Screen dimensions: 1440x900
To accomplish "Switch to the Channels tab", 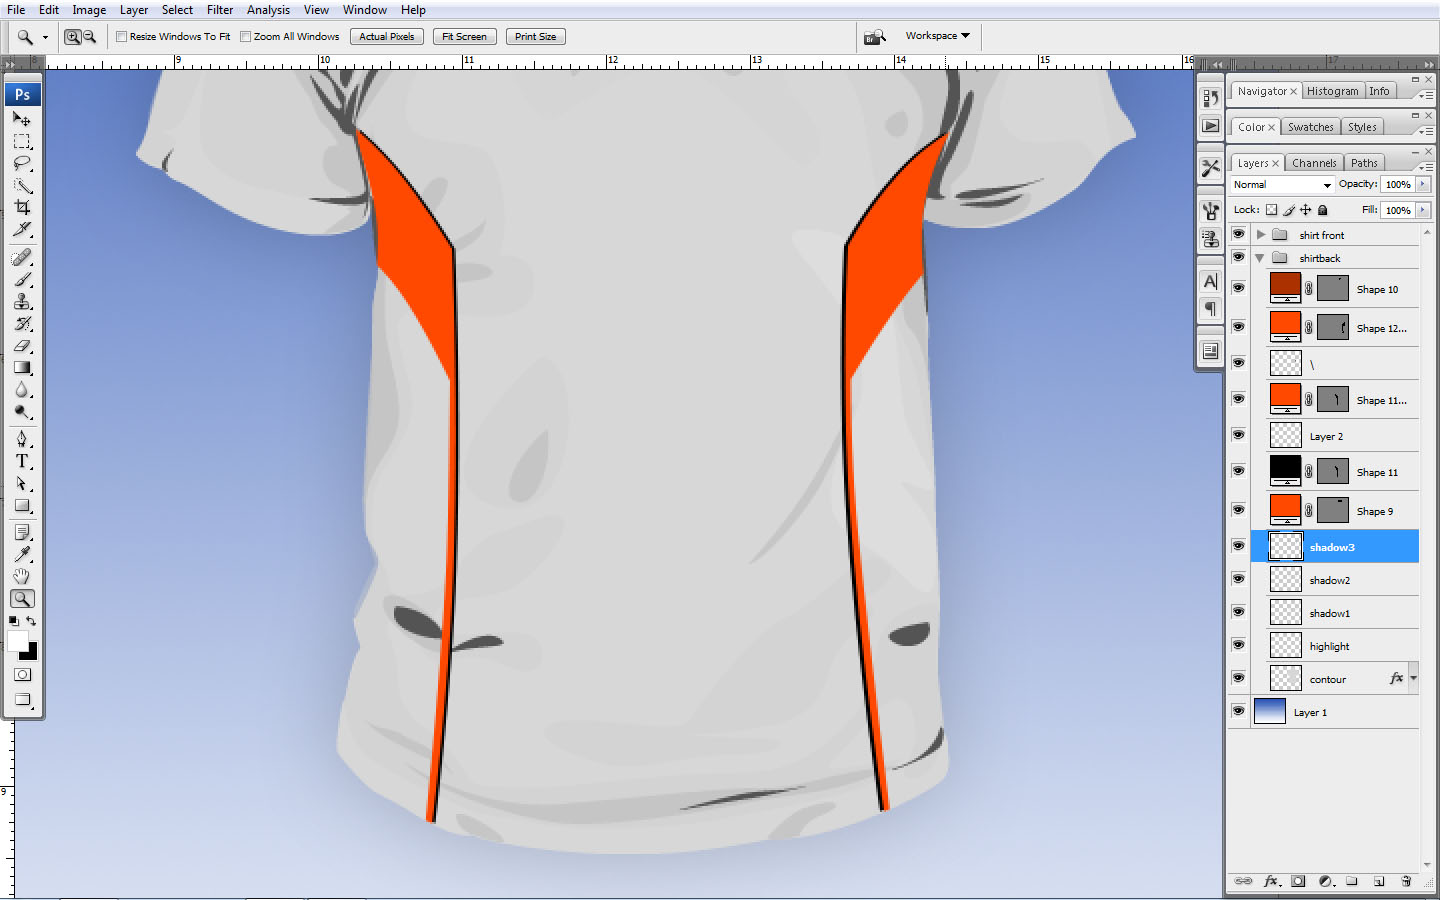I will pyautogui.click(x=1314, y=162).
